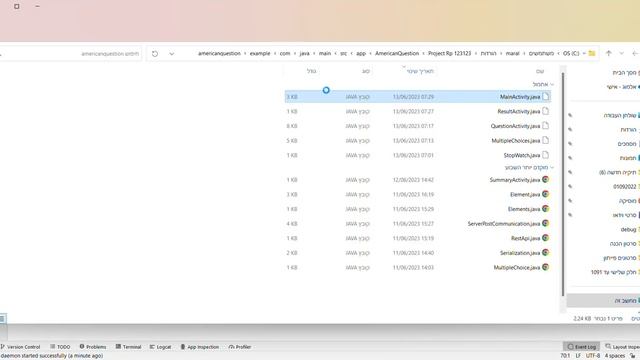Click the QuestionActivity.java file icon
This screenshot has width=640, height=360.
546,126
